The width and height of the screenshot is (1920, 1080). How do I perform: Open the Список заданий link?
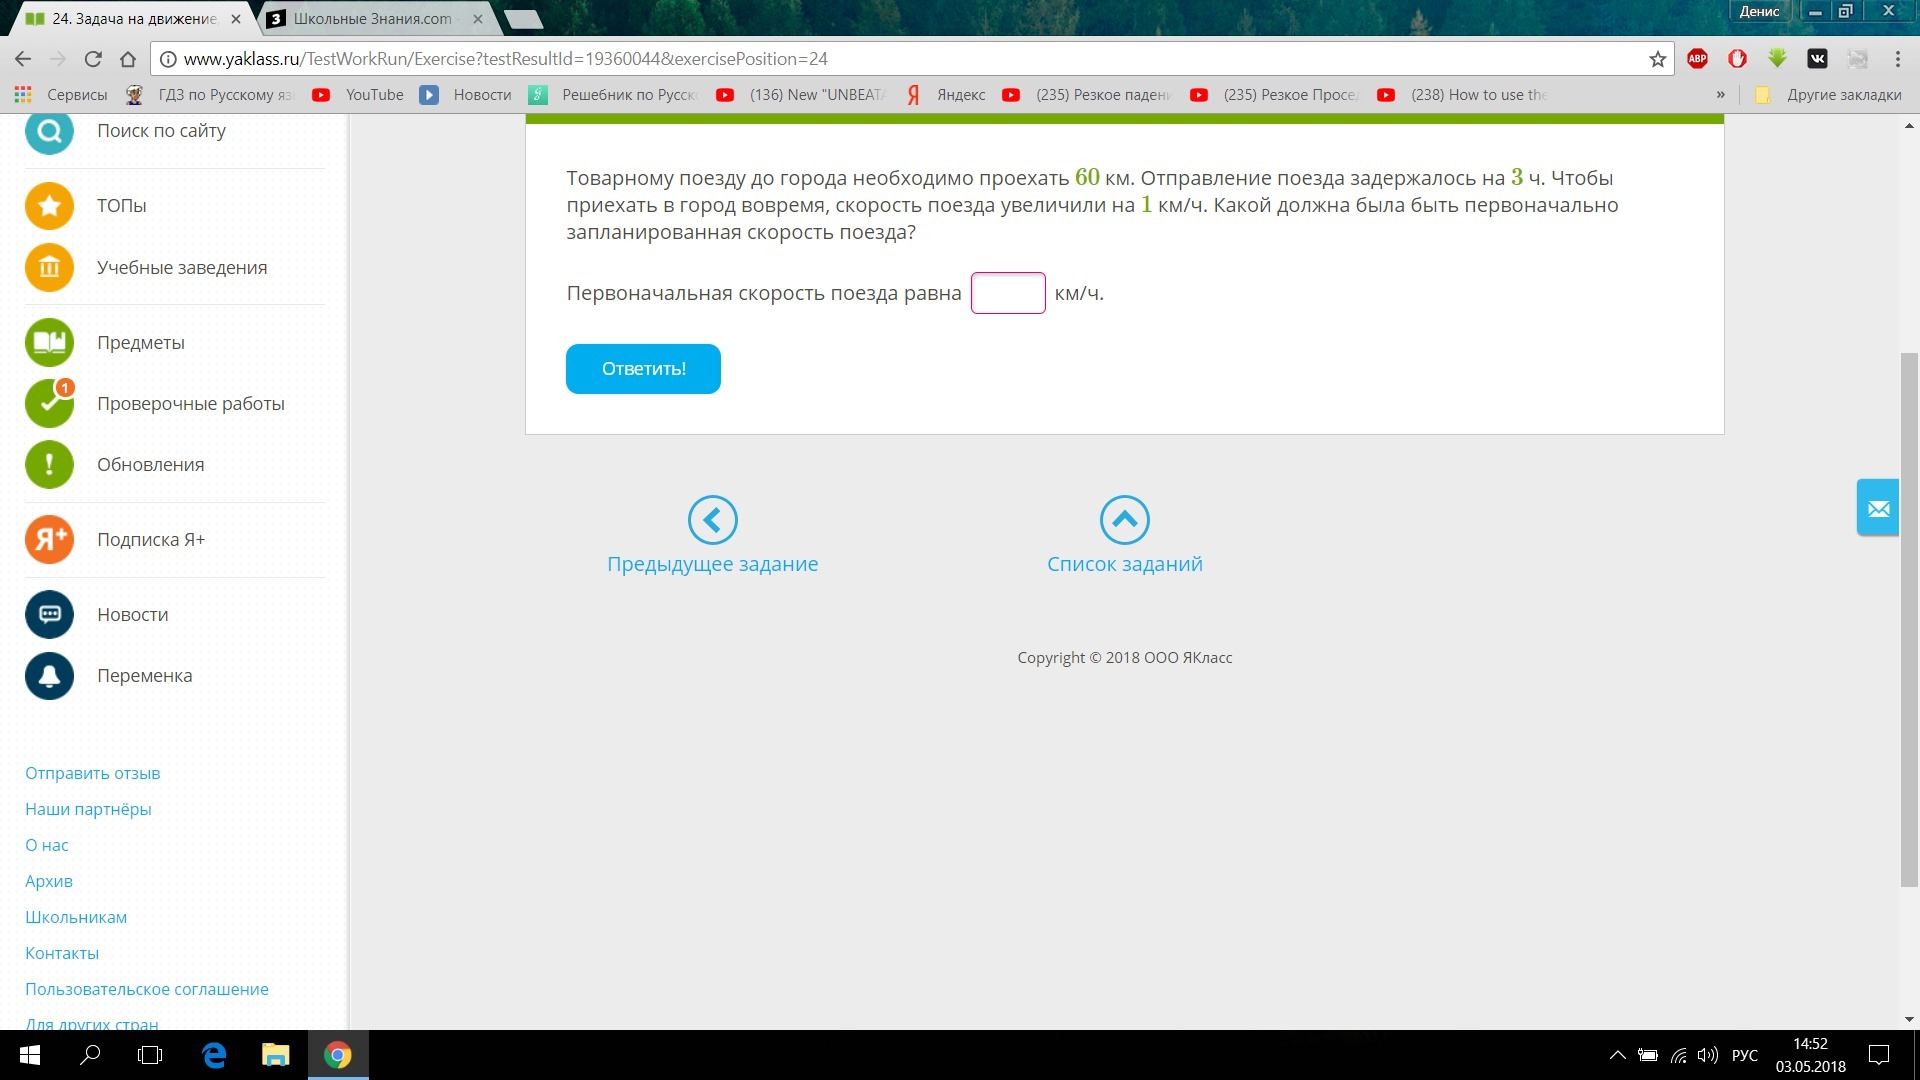tap(1124, 564)
